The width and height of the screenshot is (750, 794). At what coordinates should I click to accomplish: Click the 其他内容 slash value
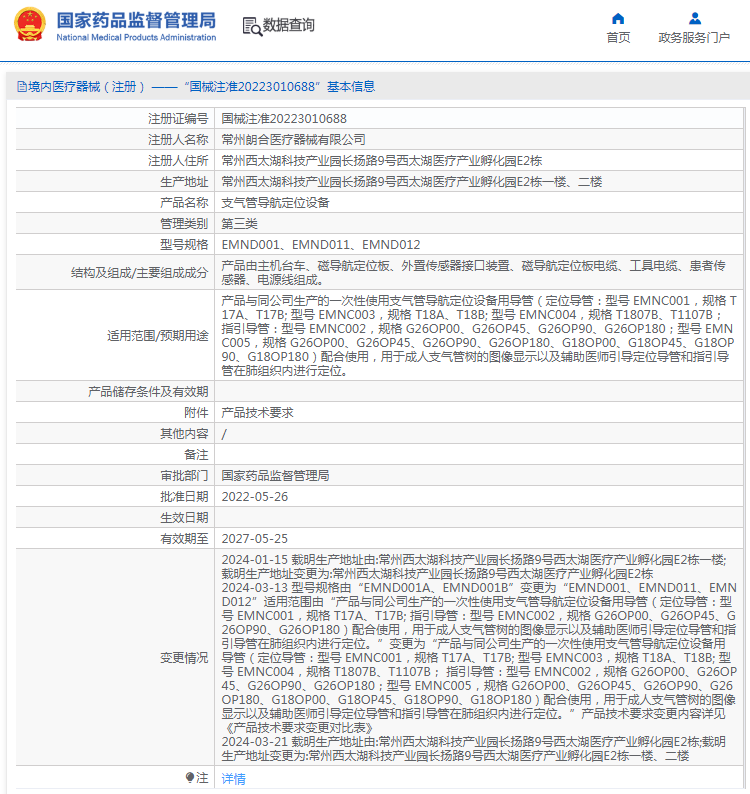tap(224, 434)
